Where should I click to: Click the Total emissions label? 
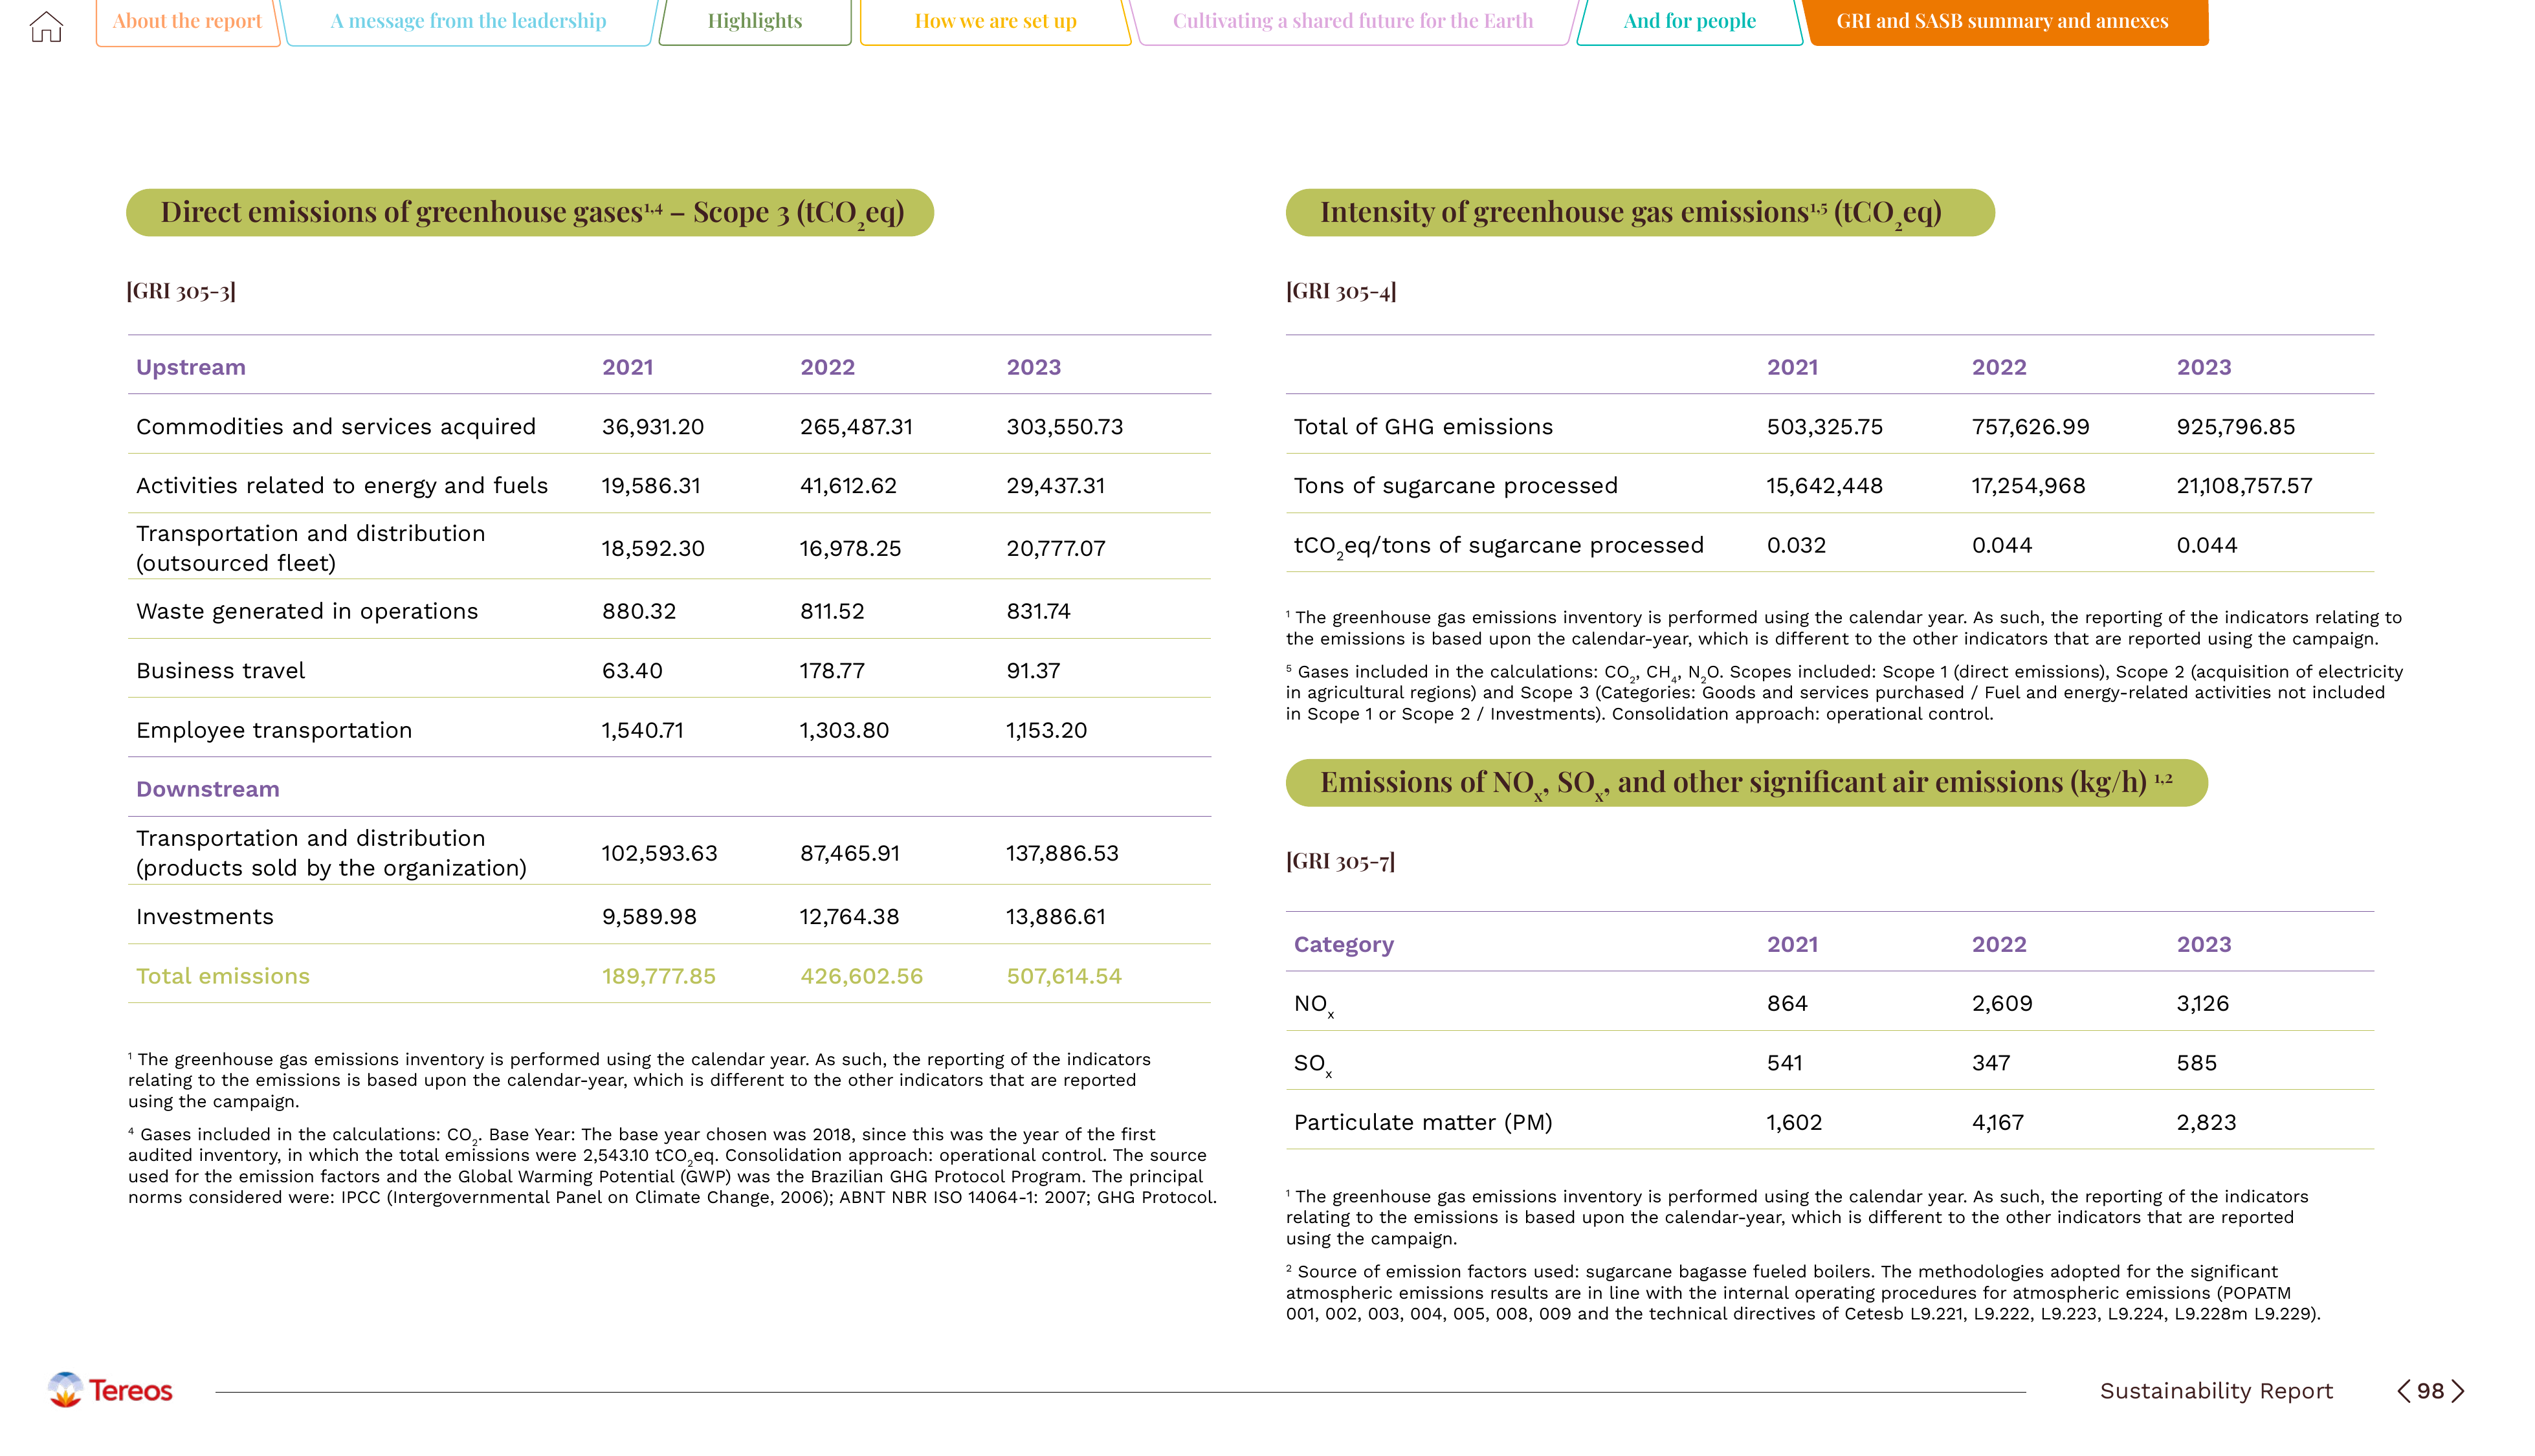[223, 976]
